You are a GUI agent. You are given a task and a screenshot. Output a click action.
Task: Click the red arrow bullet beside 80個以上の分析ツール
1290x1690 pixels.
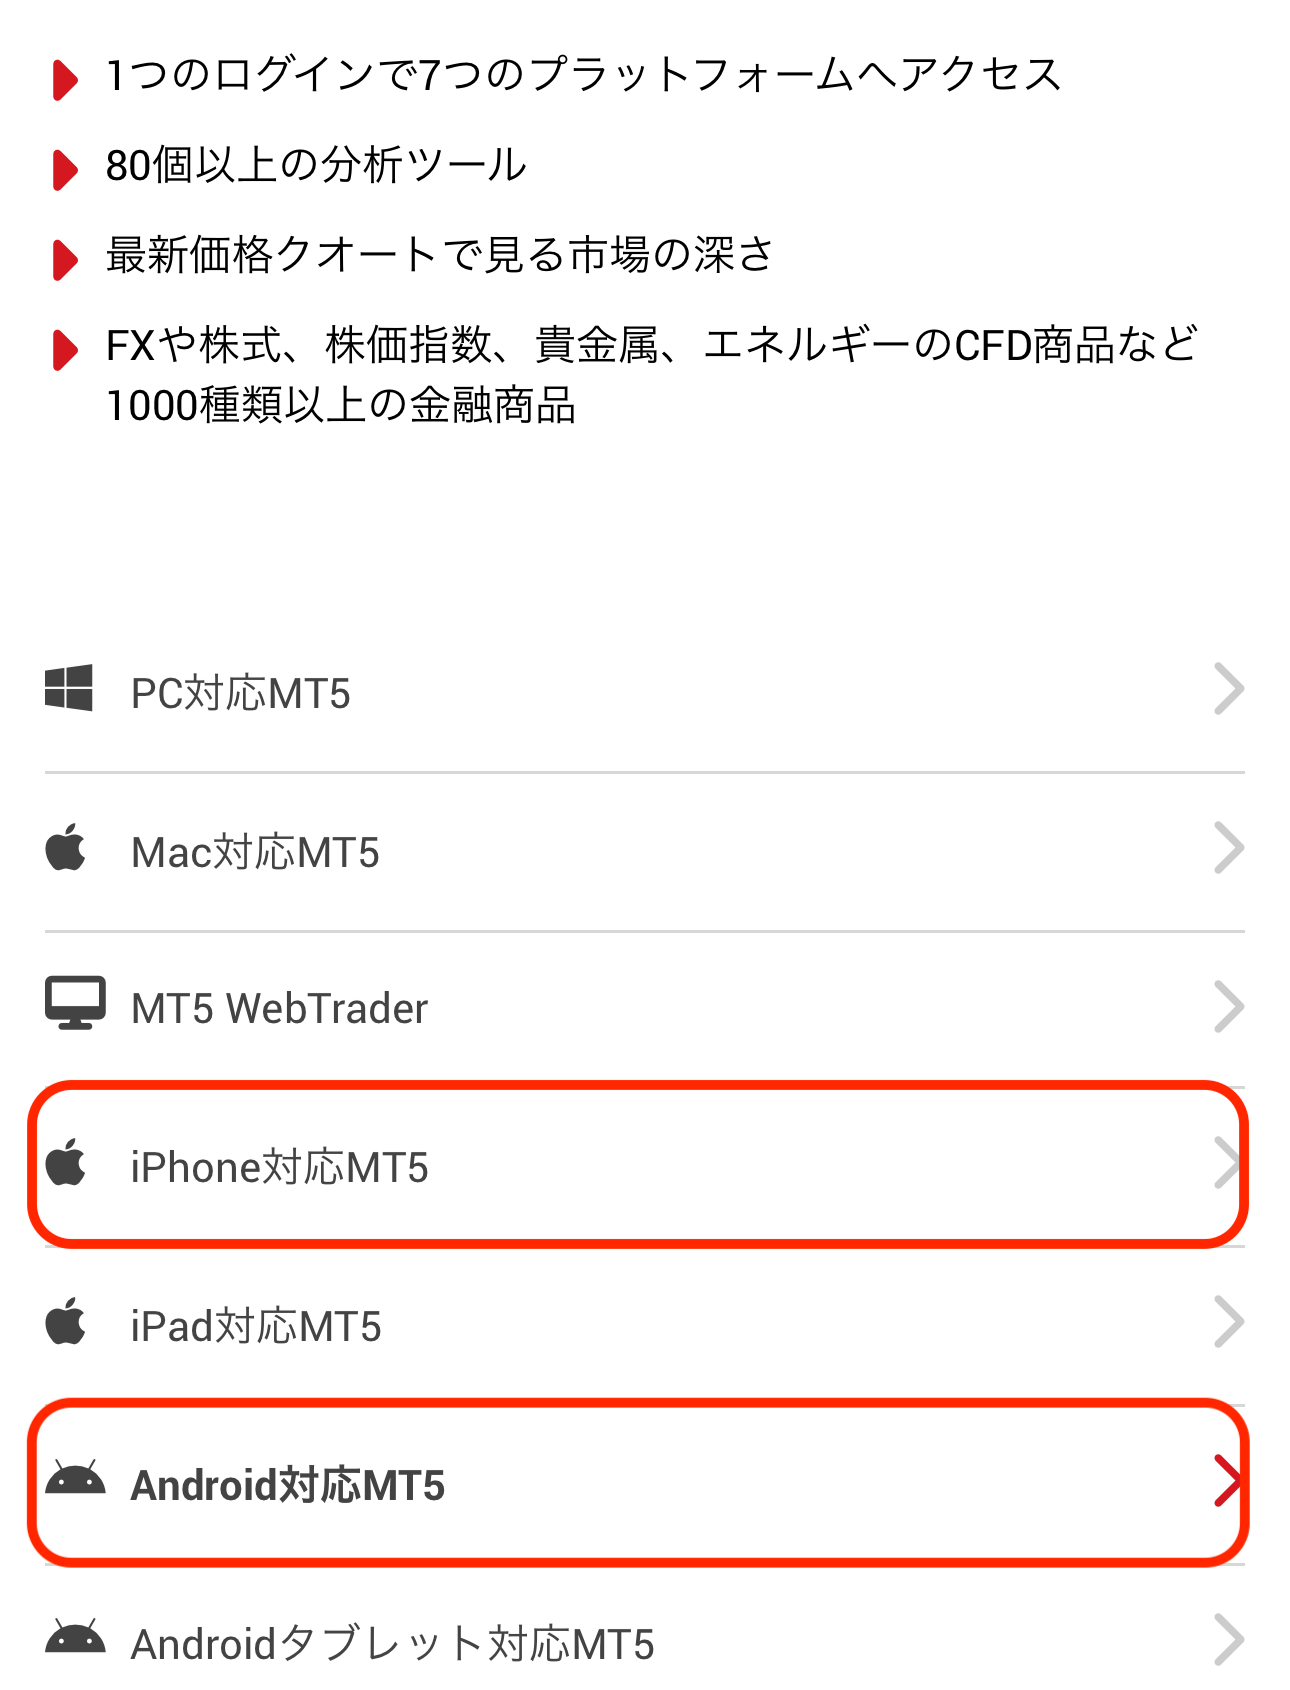65,169
